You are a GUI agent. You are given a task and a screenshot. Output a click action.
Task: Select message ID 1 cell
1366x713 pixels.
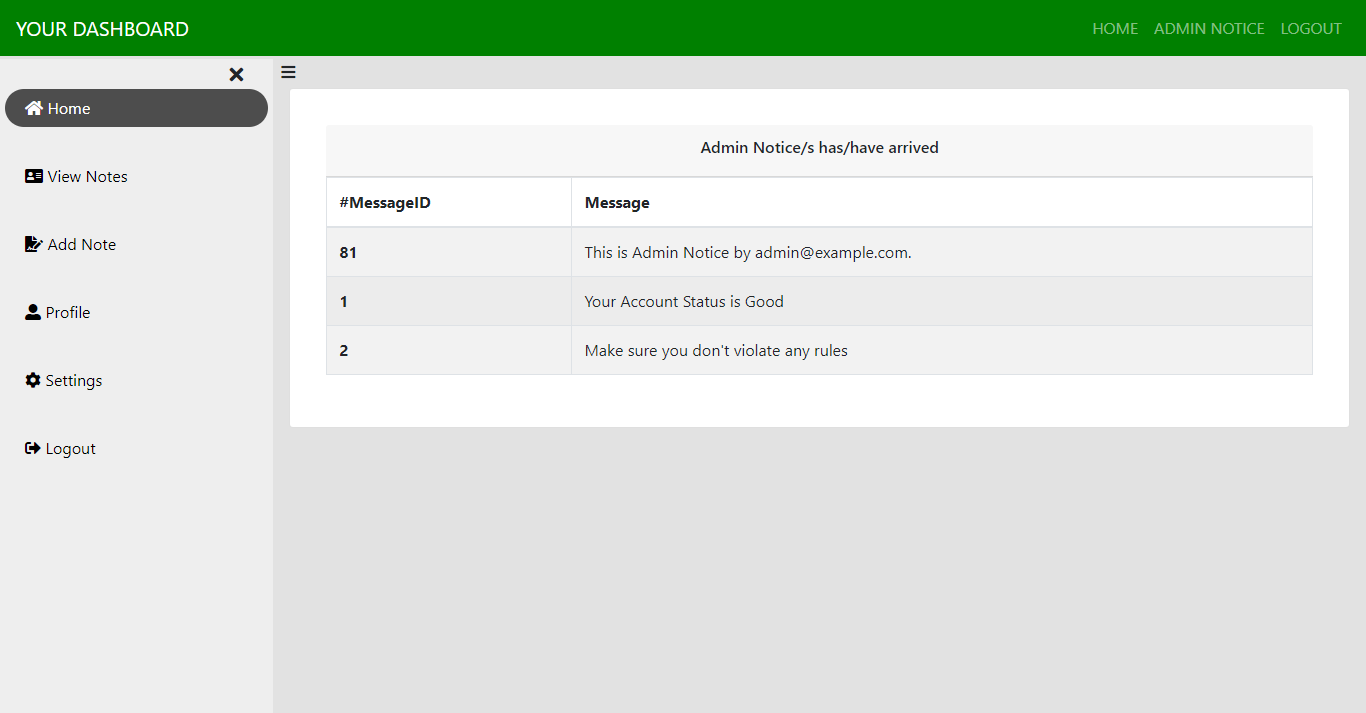pos(449,301)
